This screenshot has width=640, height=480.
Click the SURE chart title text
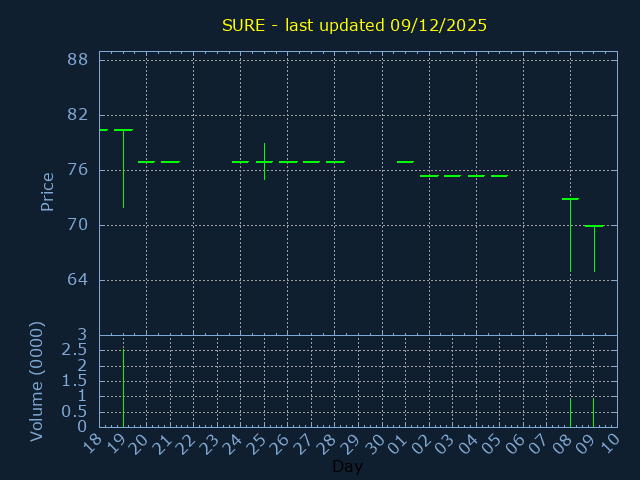point(354,25)
